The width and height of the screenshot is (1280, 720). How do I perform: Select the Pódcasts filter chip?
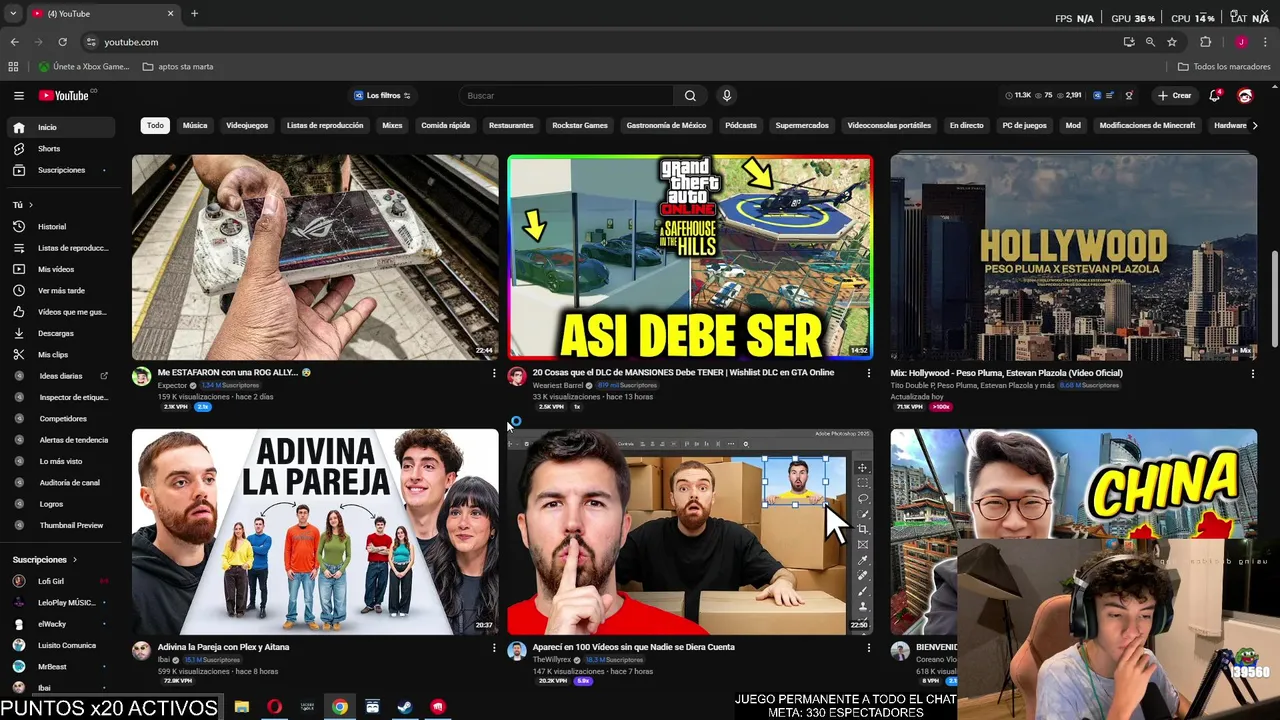[x=741, y=126]
